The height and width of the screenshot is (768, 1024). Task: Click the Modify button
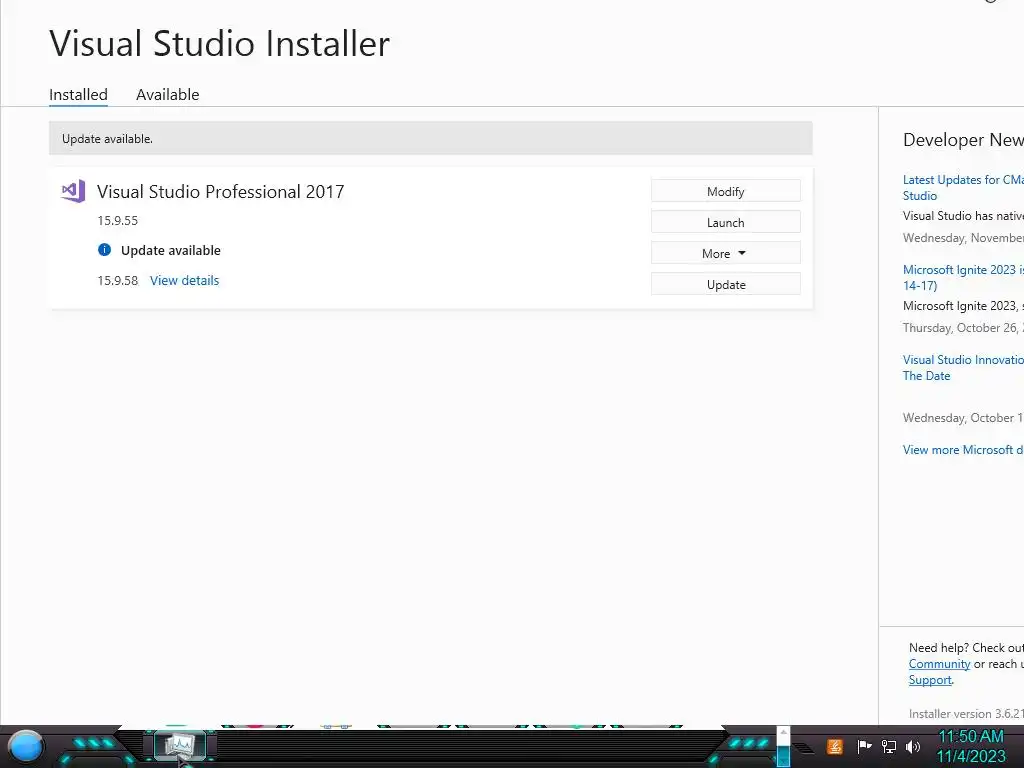coord(726,191)
